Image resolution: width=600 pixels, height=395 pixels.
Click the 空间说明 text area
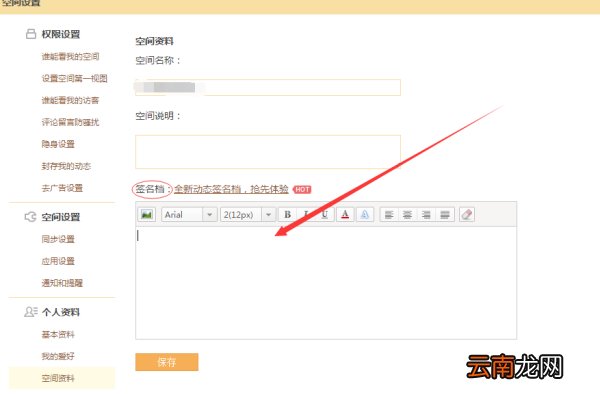[x=268, y=152]
